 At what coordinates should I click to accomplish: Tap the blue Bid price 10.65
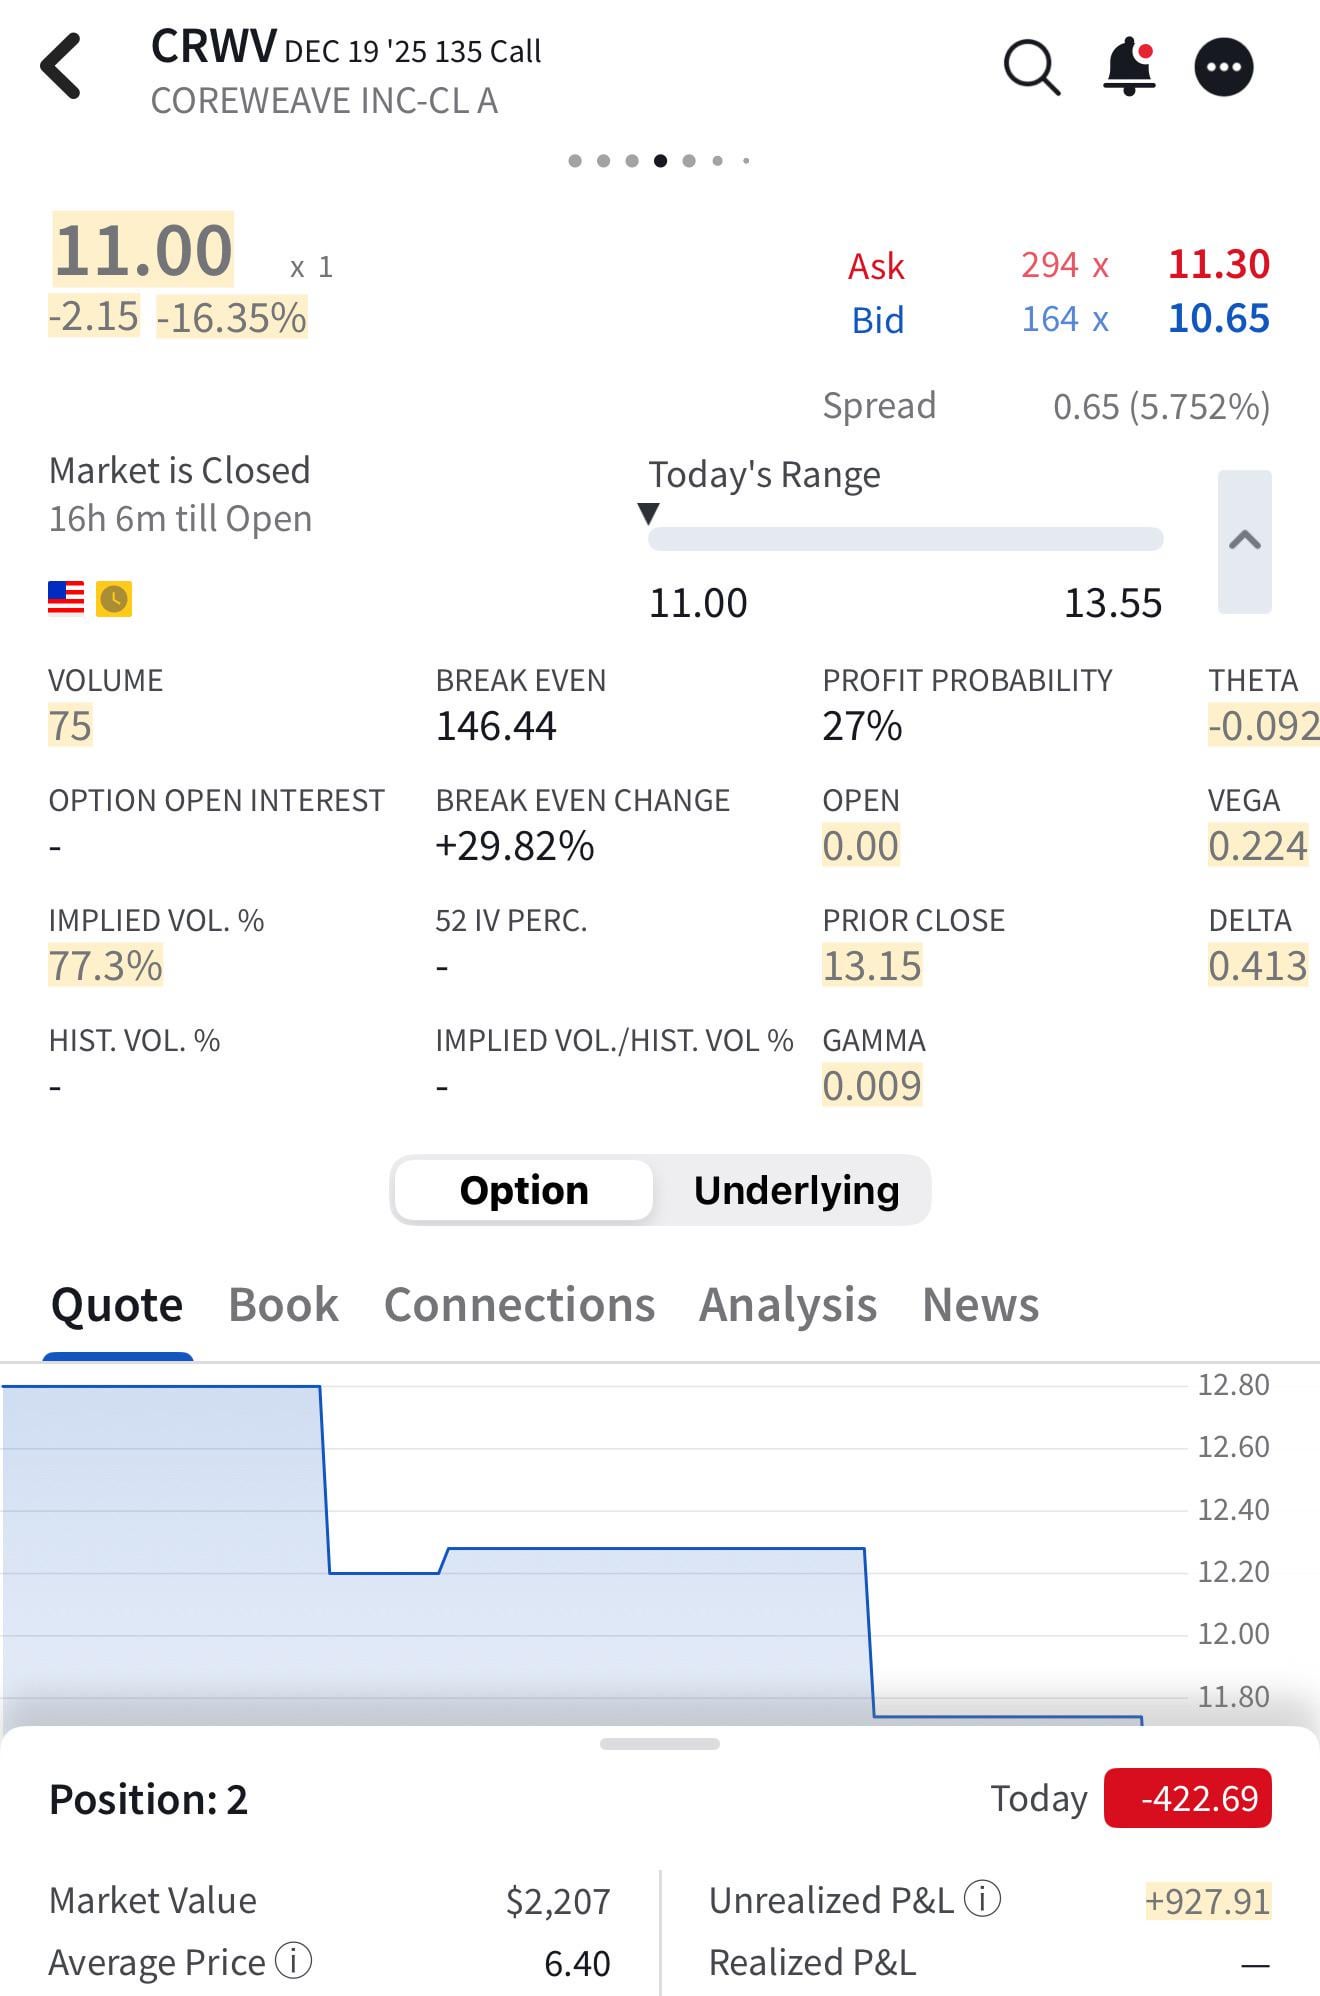click(x=1219, y=318)
